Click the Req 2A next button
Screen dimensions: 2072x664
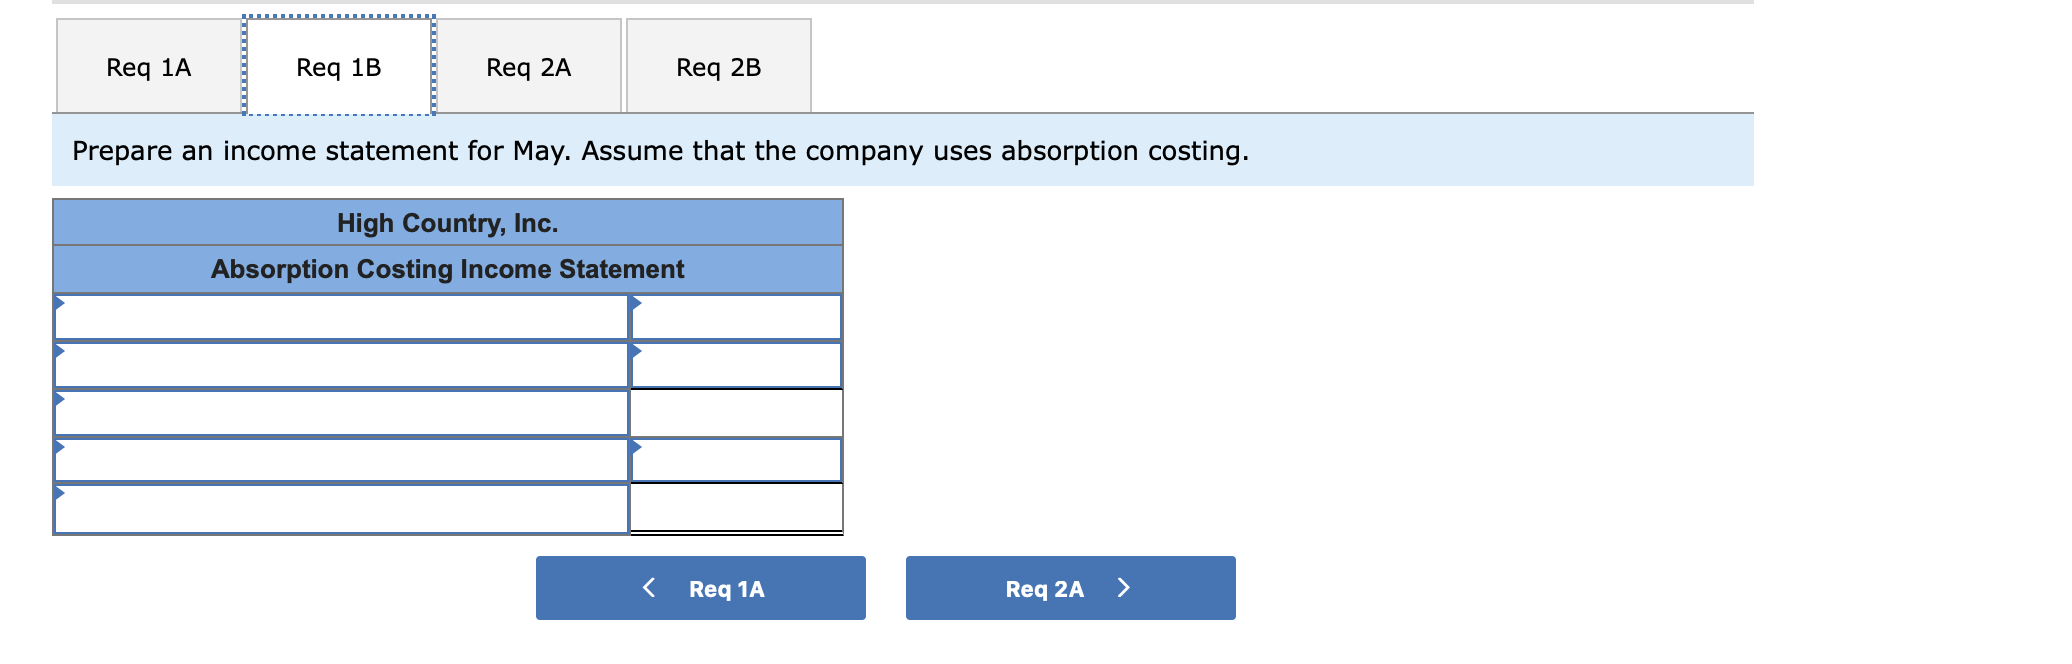1069,588
